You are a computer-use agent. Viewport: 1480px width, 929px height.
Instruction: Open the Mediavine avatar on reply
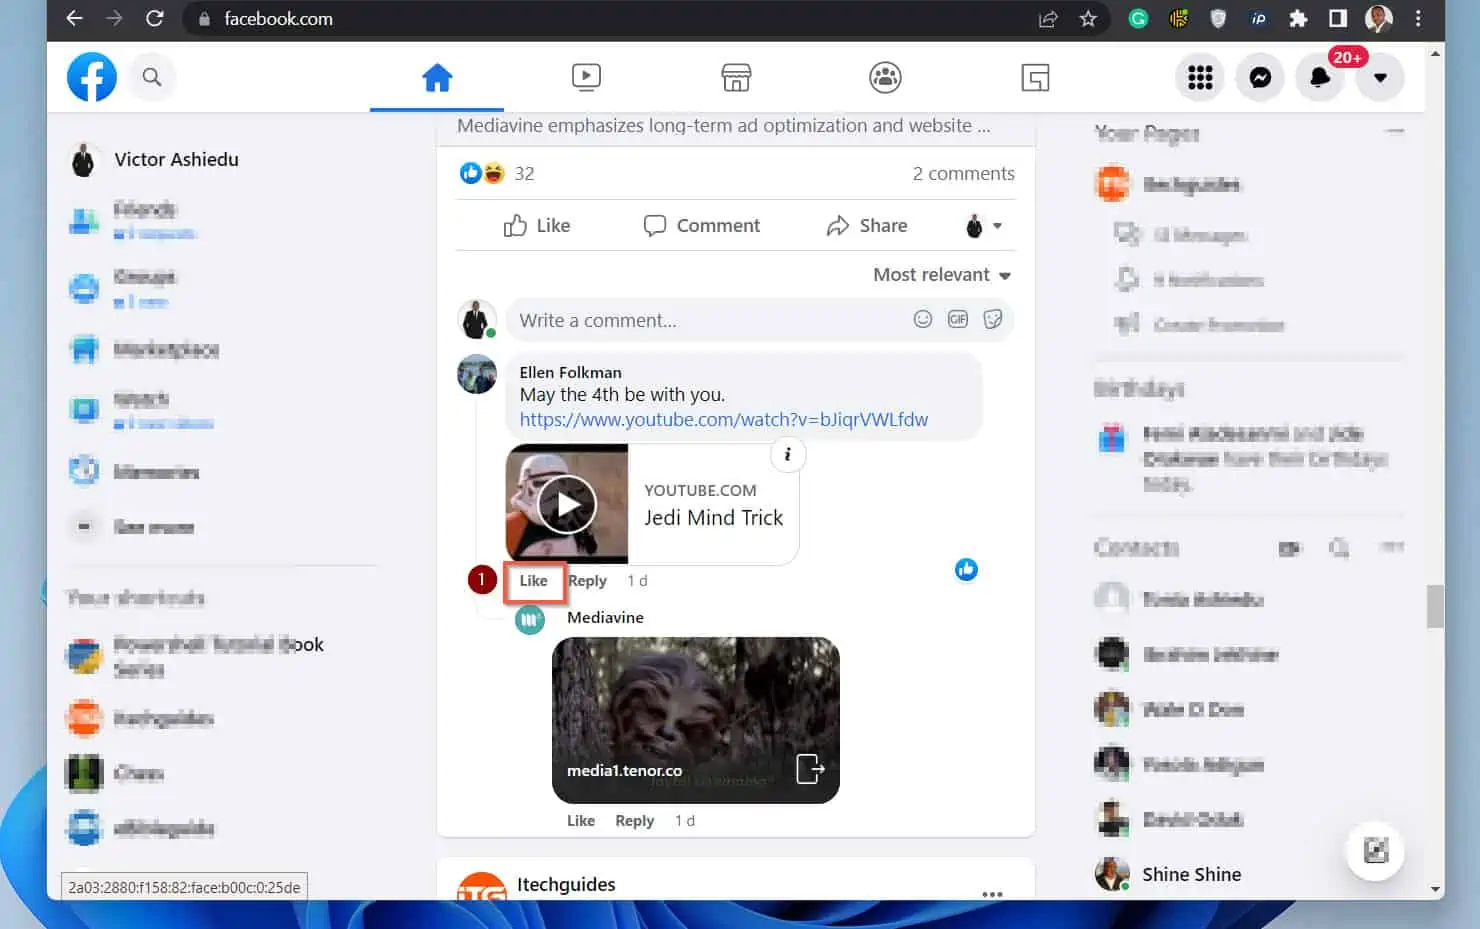coord(530,620)
